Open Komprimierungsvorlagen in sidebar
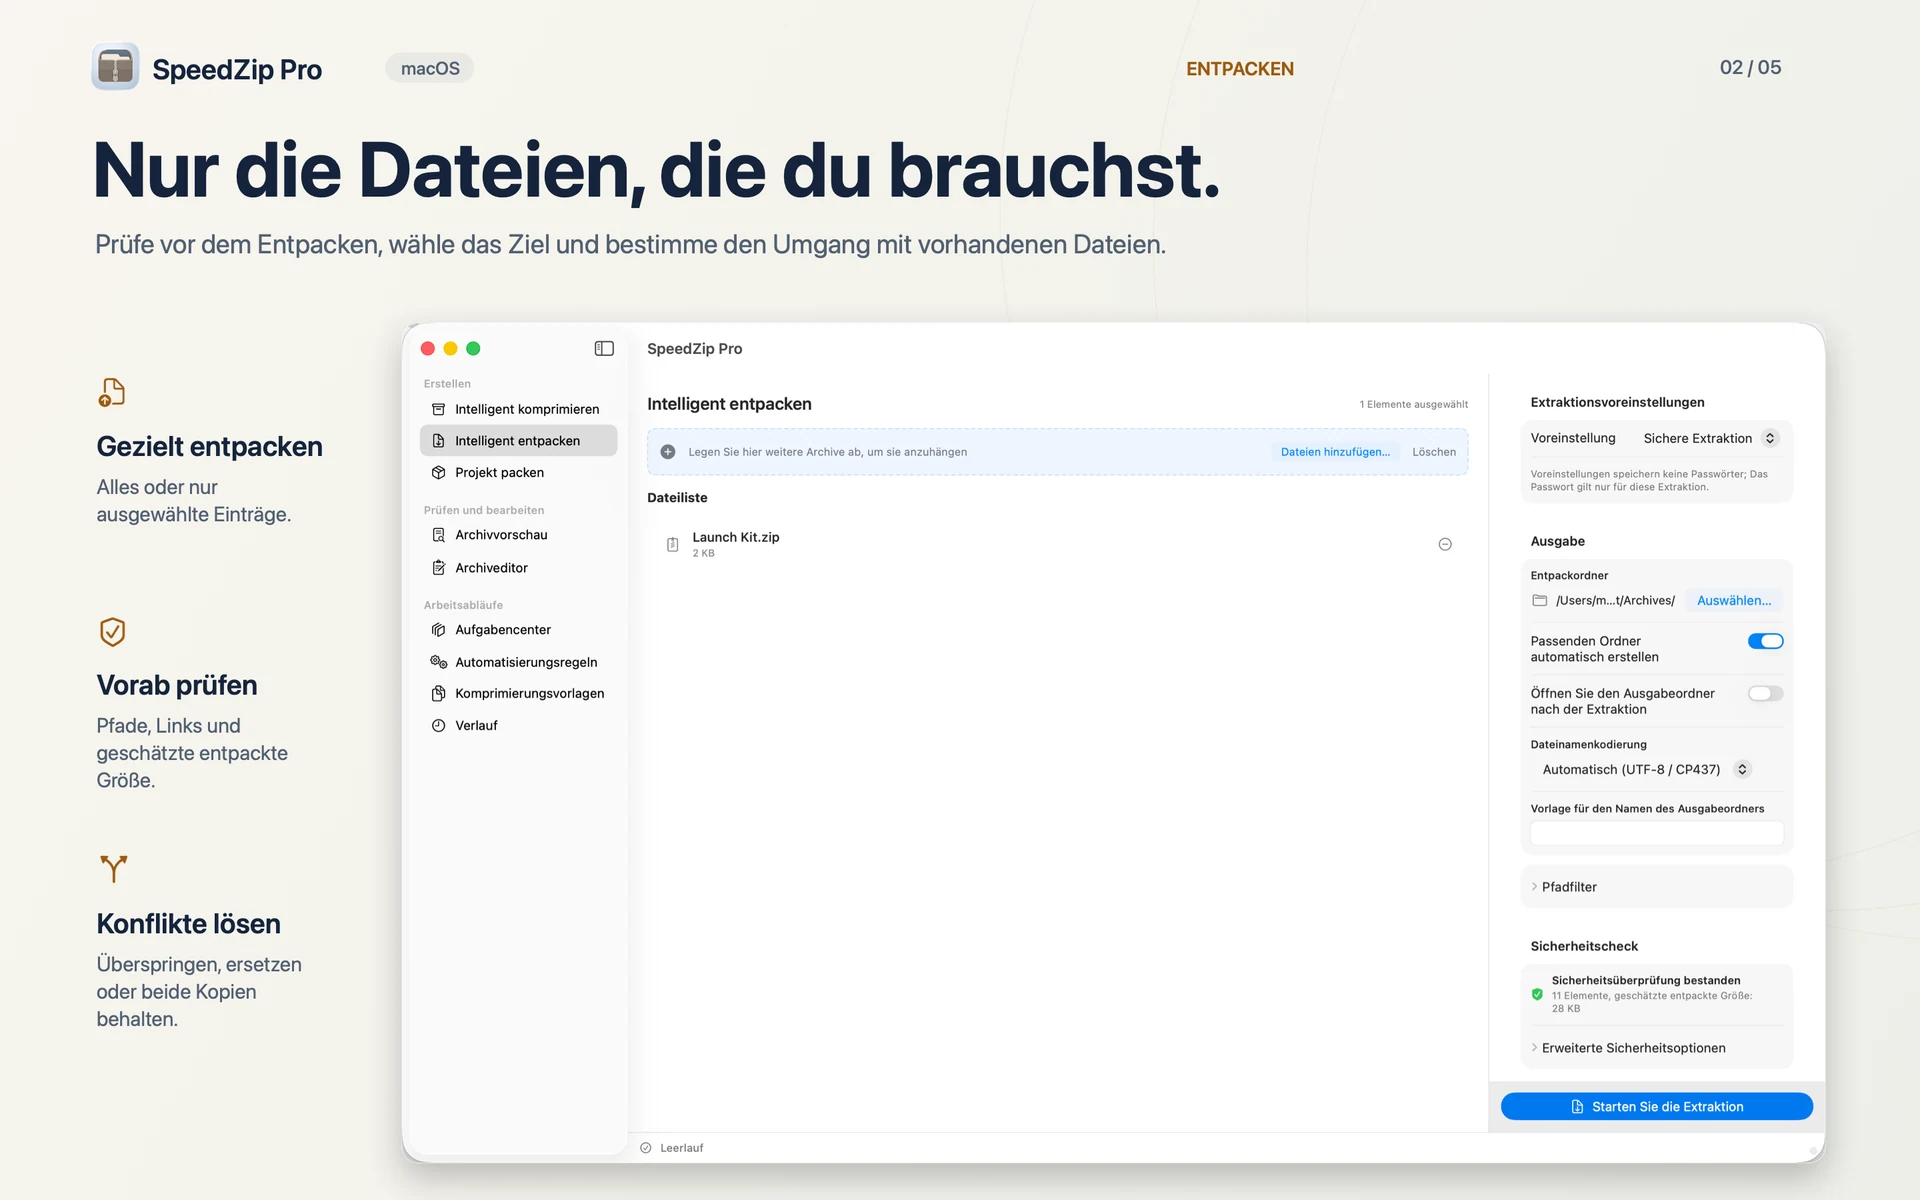 [x=518, y=693]
